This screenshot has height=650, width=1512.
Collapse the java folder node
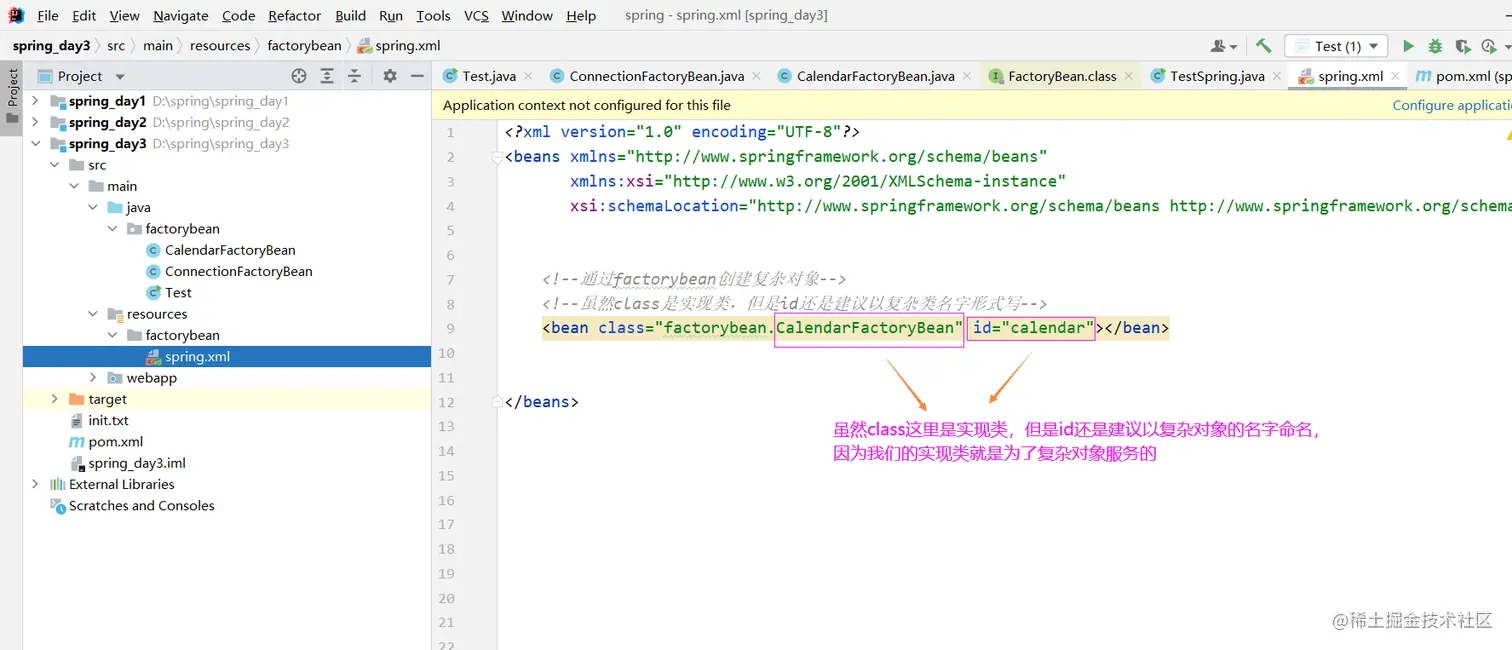point(93,207)
